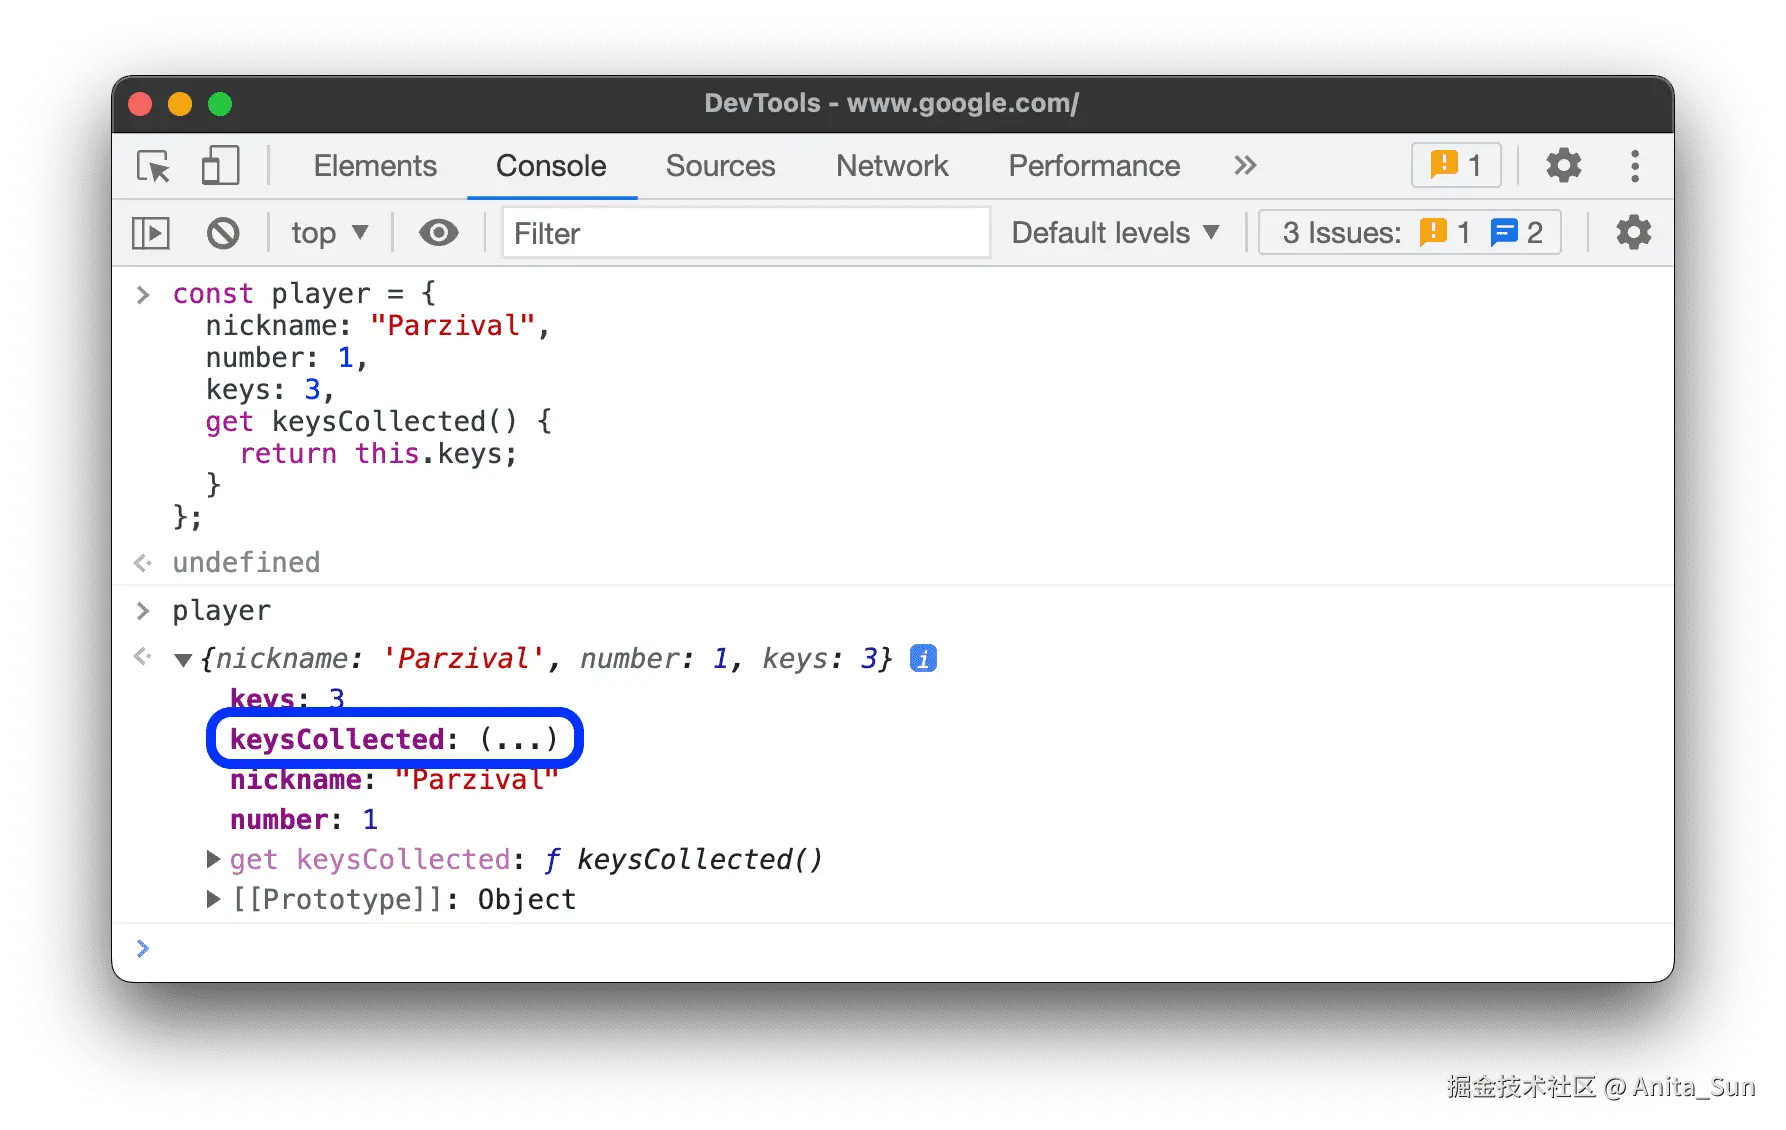The height and width of the screenshot is (1130, 1786).
Task: Open the 1 issue warning badge
Action: point(1456,165)
